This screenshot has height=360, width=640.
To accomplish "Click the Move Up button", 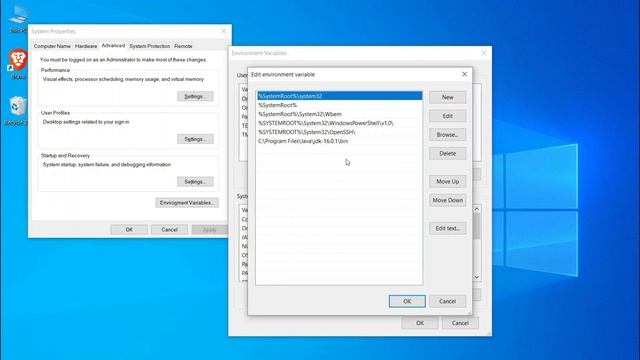I will (447, 181).
